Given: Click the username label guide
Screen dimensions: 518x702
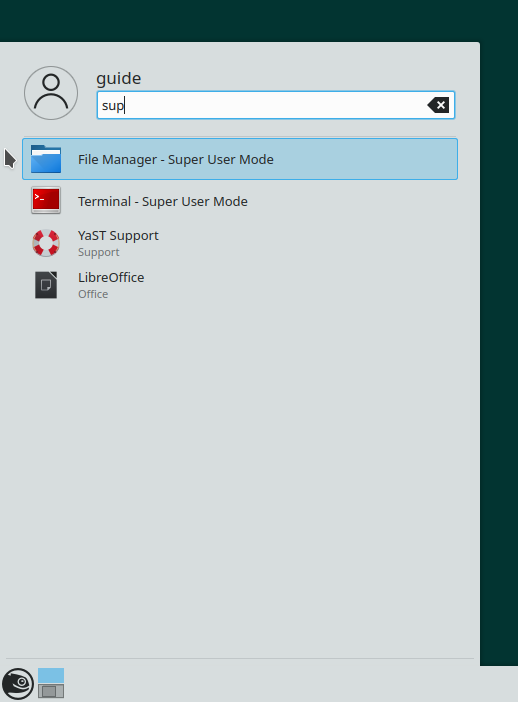Looking at the screenshot, I should [x=119, y=78].
